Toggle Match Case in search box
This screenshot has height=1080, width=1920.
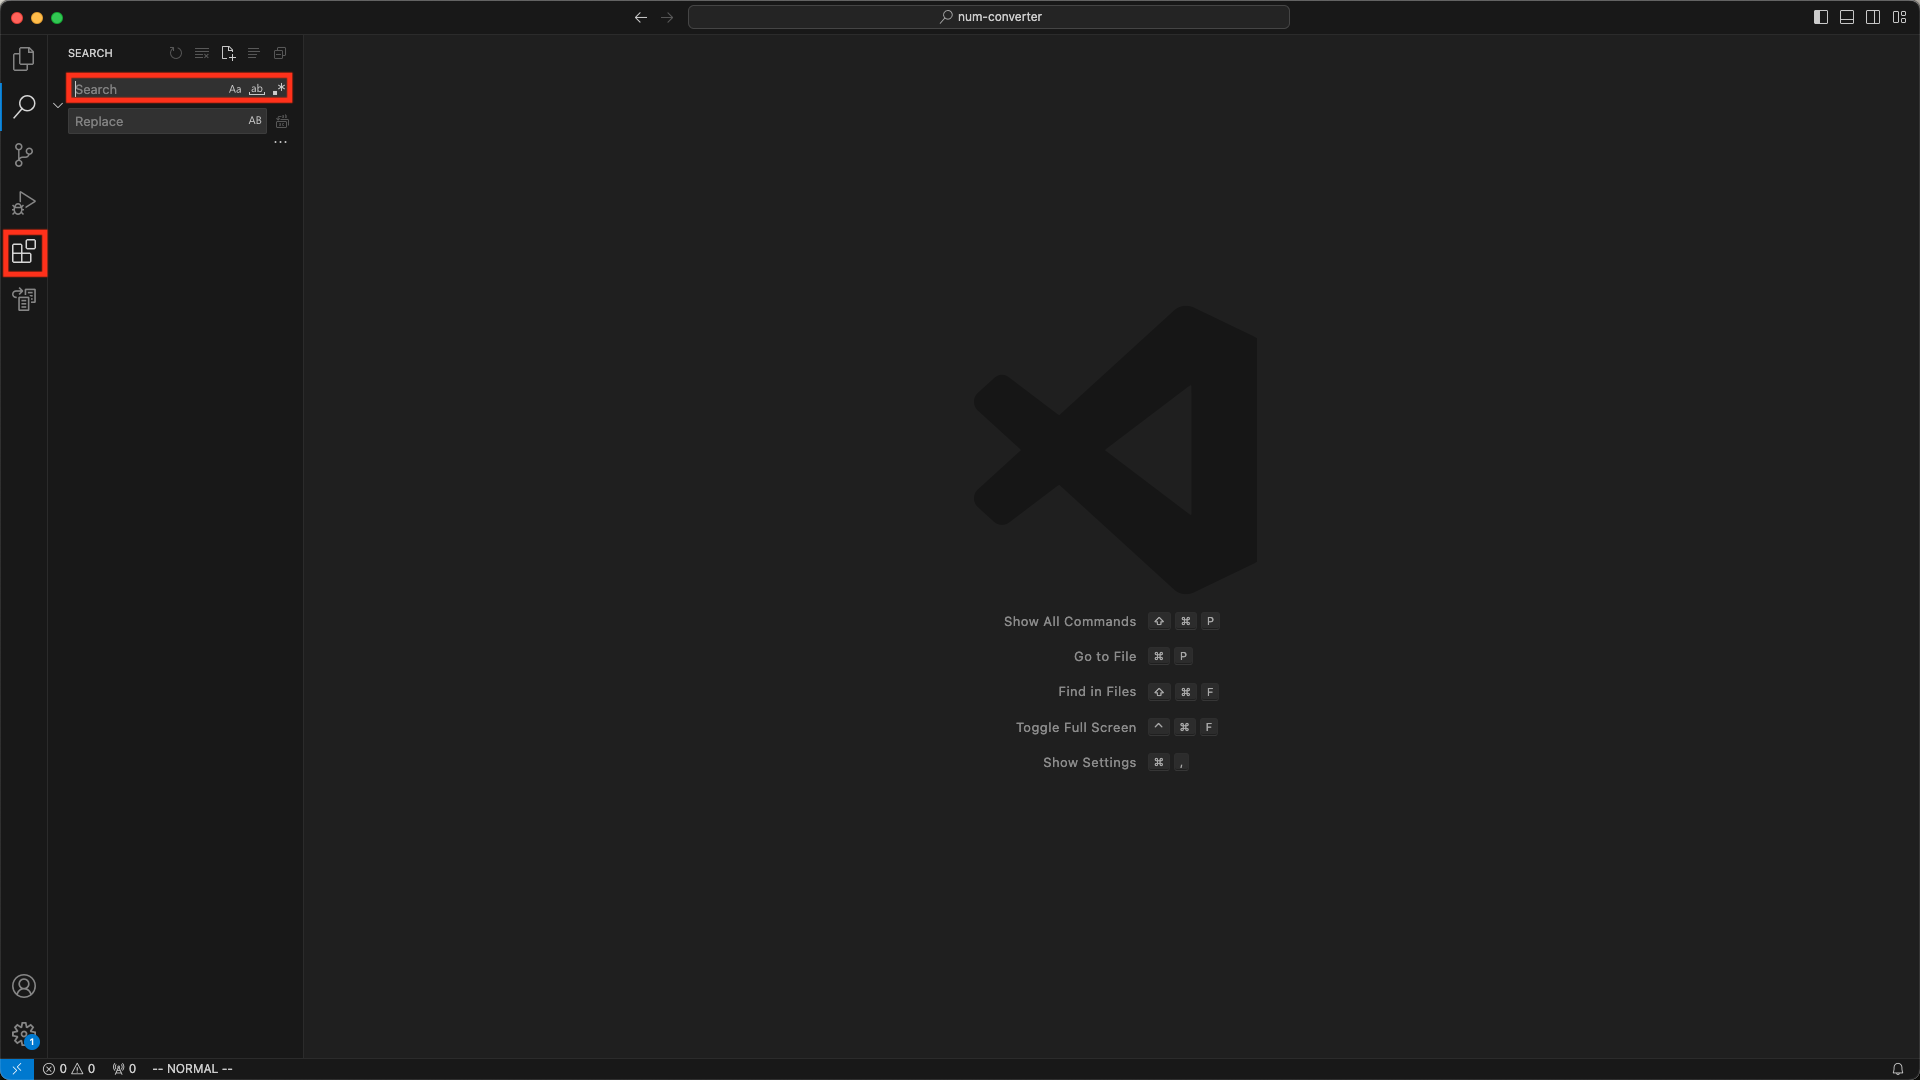point(235,89)
